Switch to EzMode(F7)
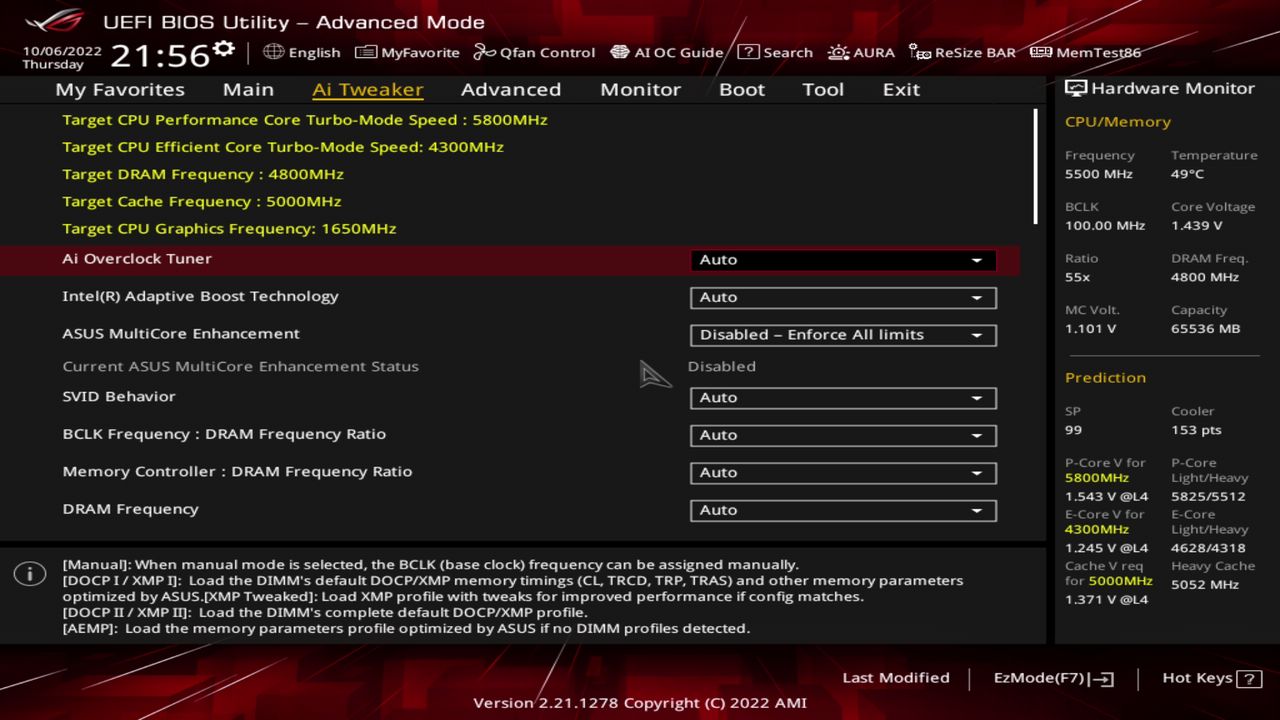This screenshot has height=720, width=1280. pos(1053,678)
